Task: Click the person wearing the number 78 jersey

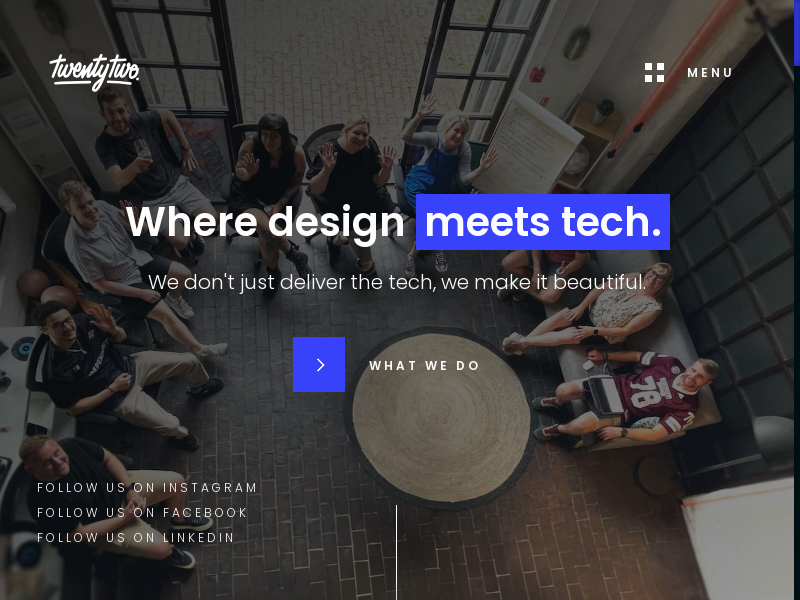Action: point(633,395)
